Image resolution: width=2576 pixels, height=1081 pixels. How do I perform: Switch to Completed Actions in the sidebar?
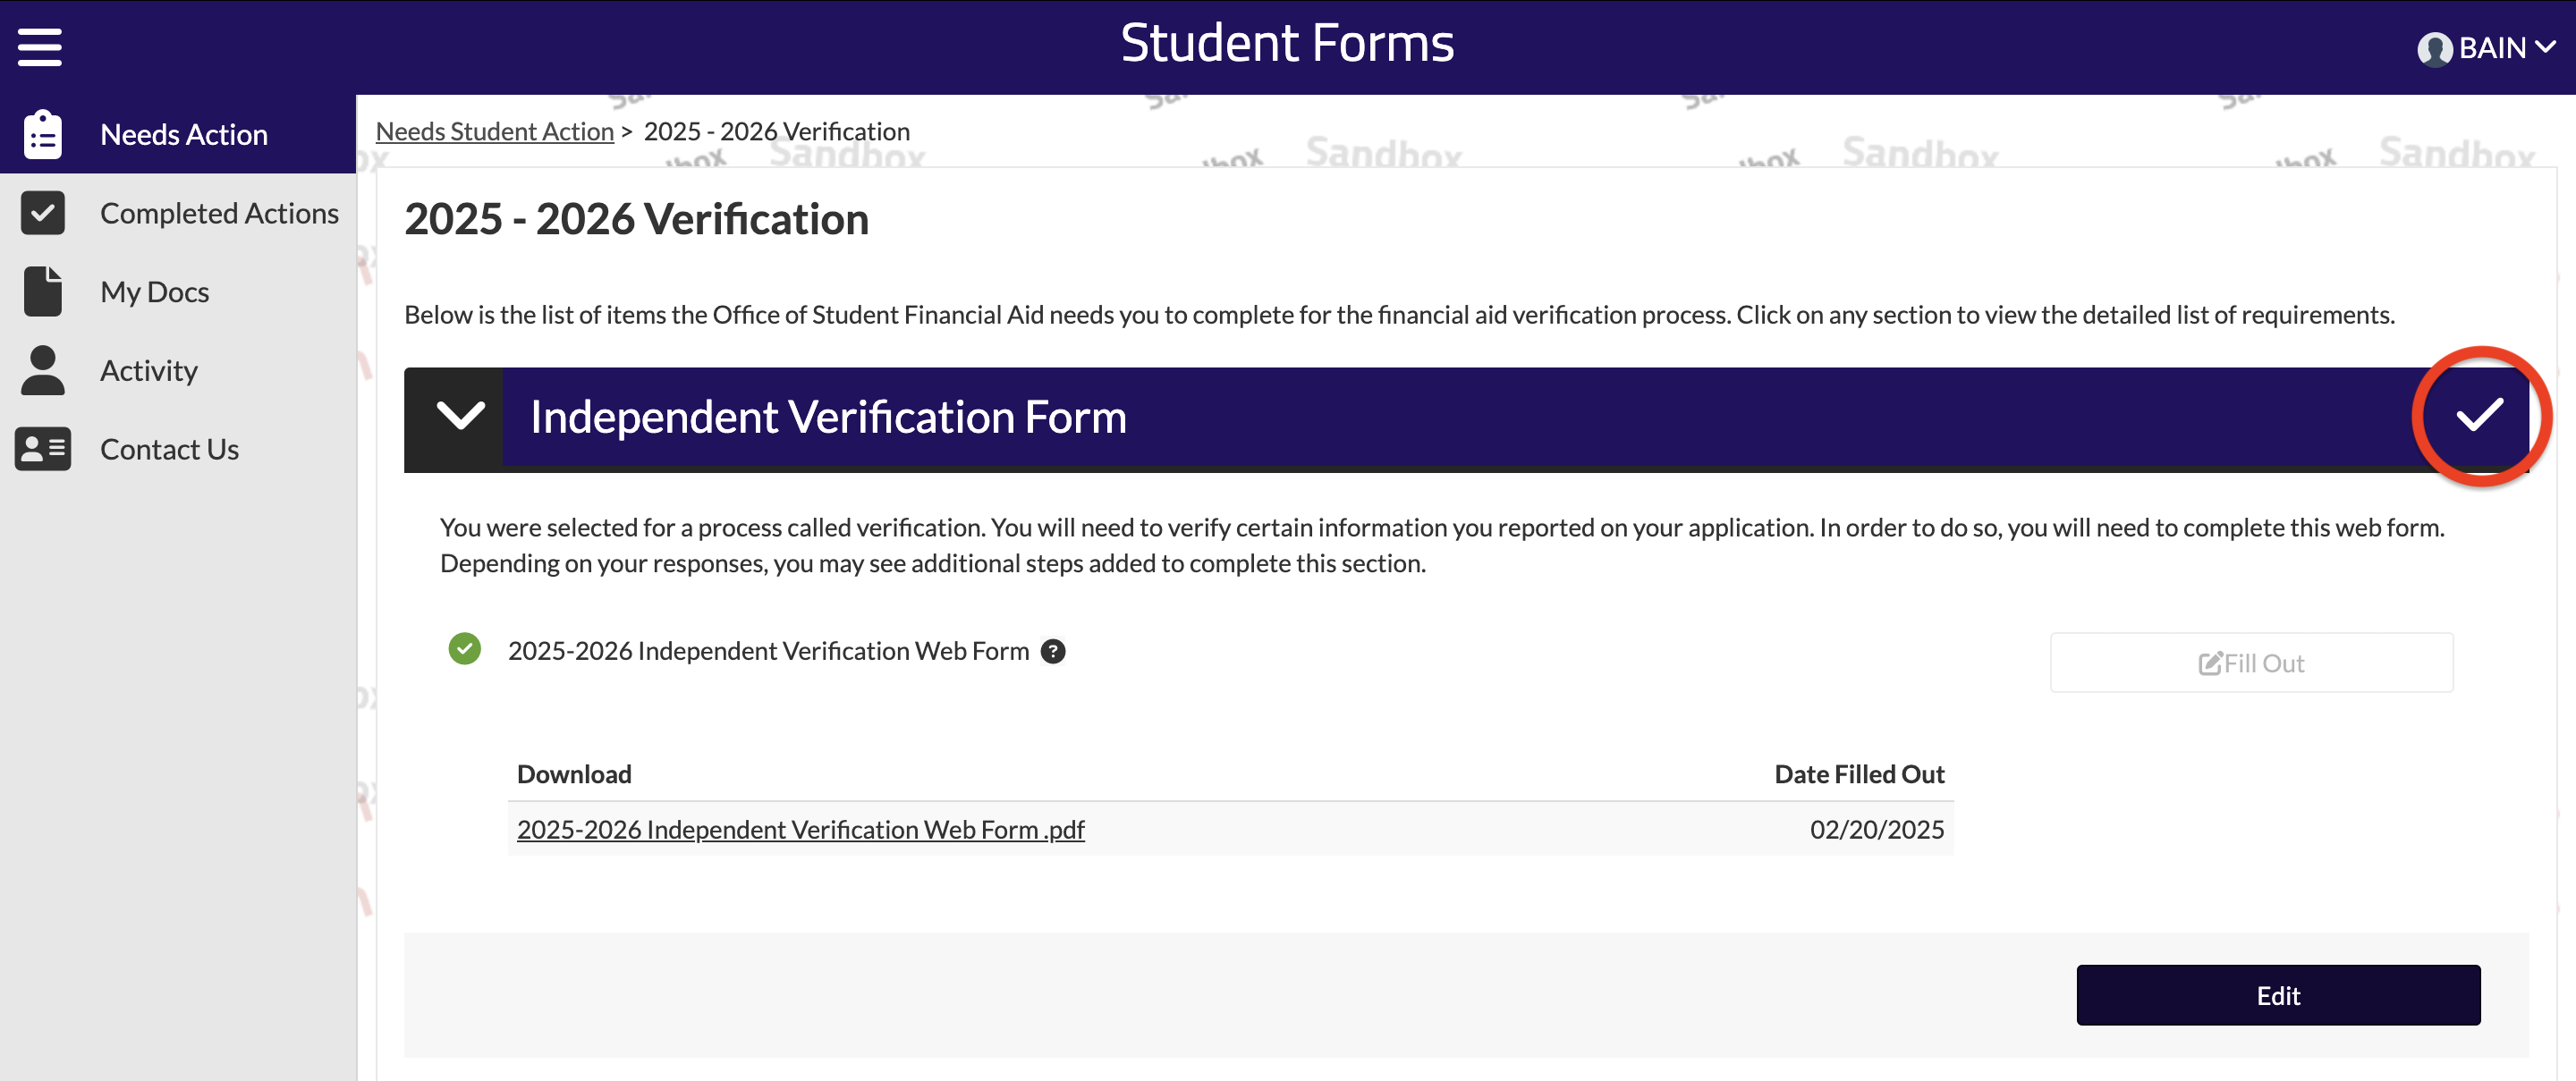tap(219, 212)
